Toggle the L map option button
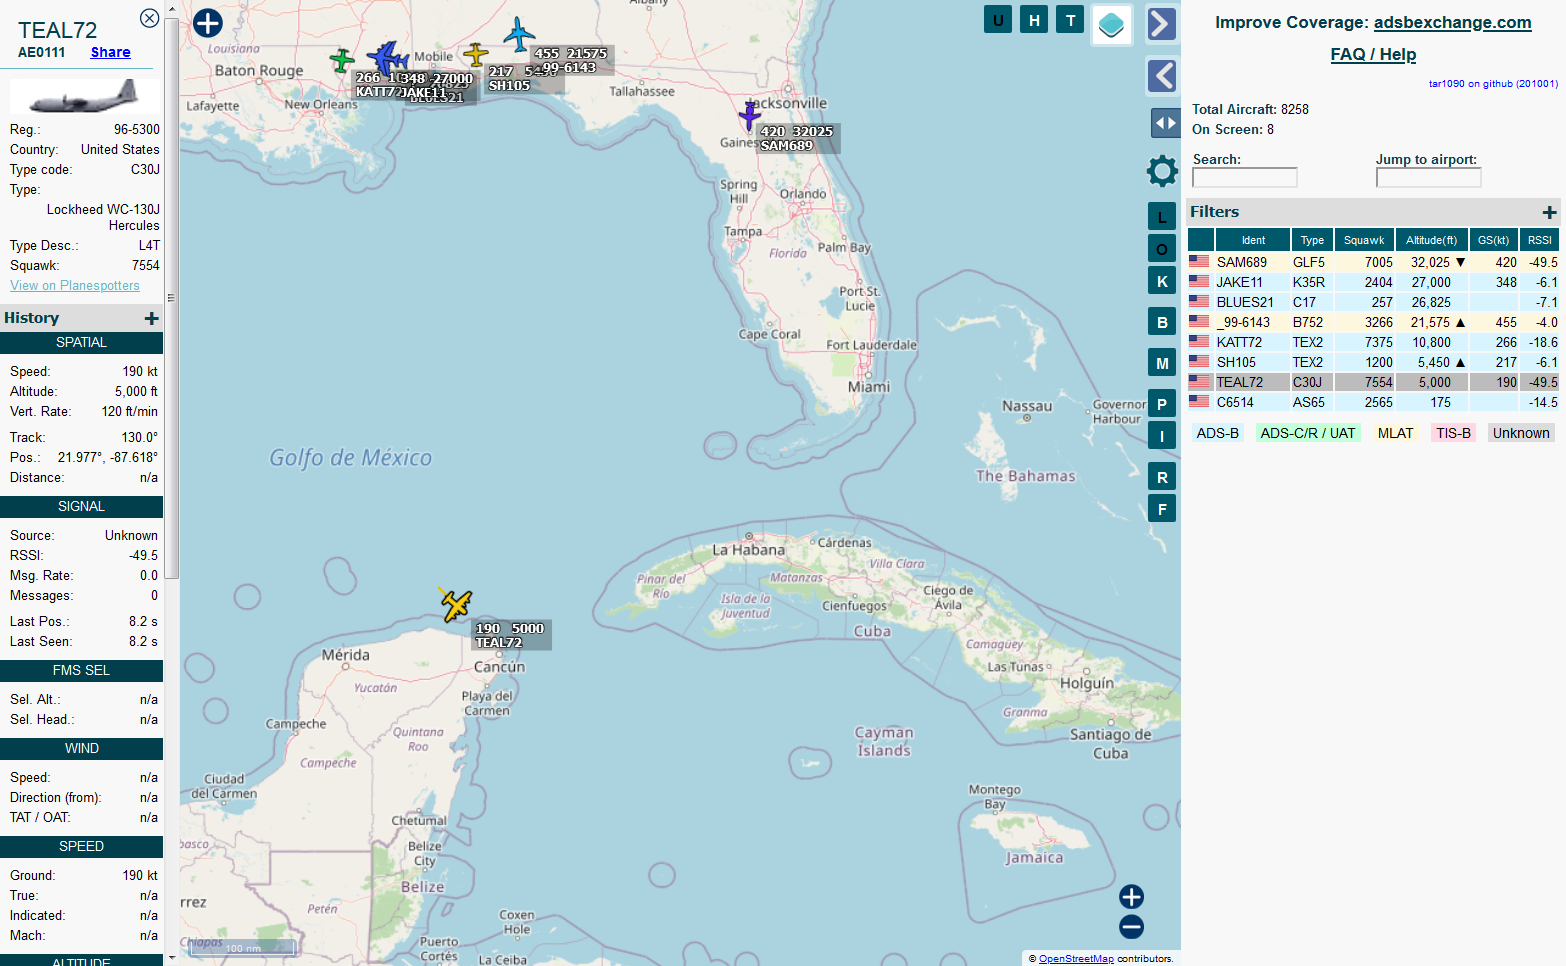Image resolution: width=1566 pixels, height=966 pixels. coord(1162,217)
